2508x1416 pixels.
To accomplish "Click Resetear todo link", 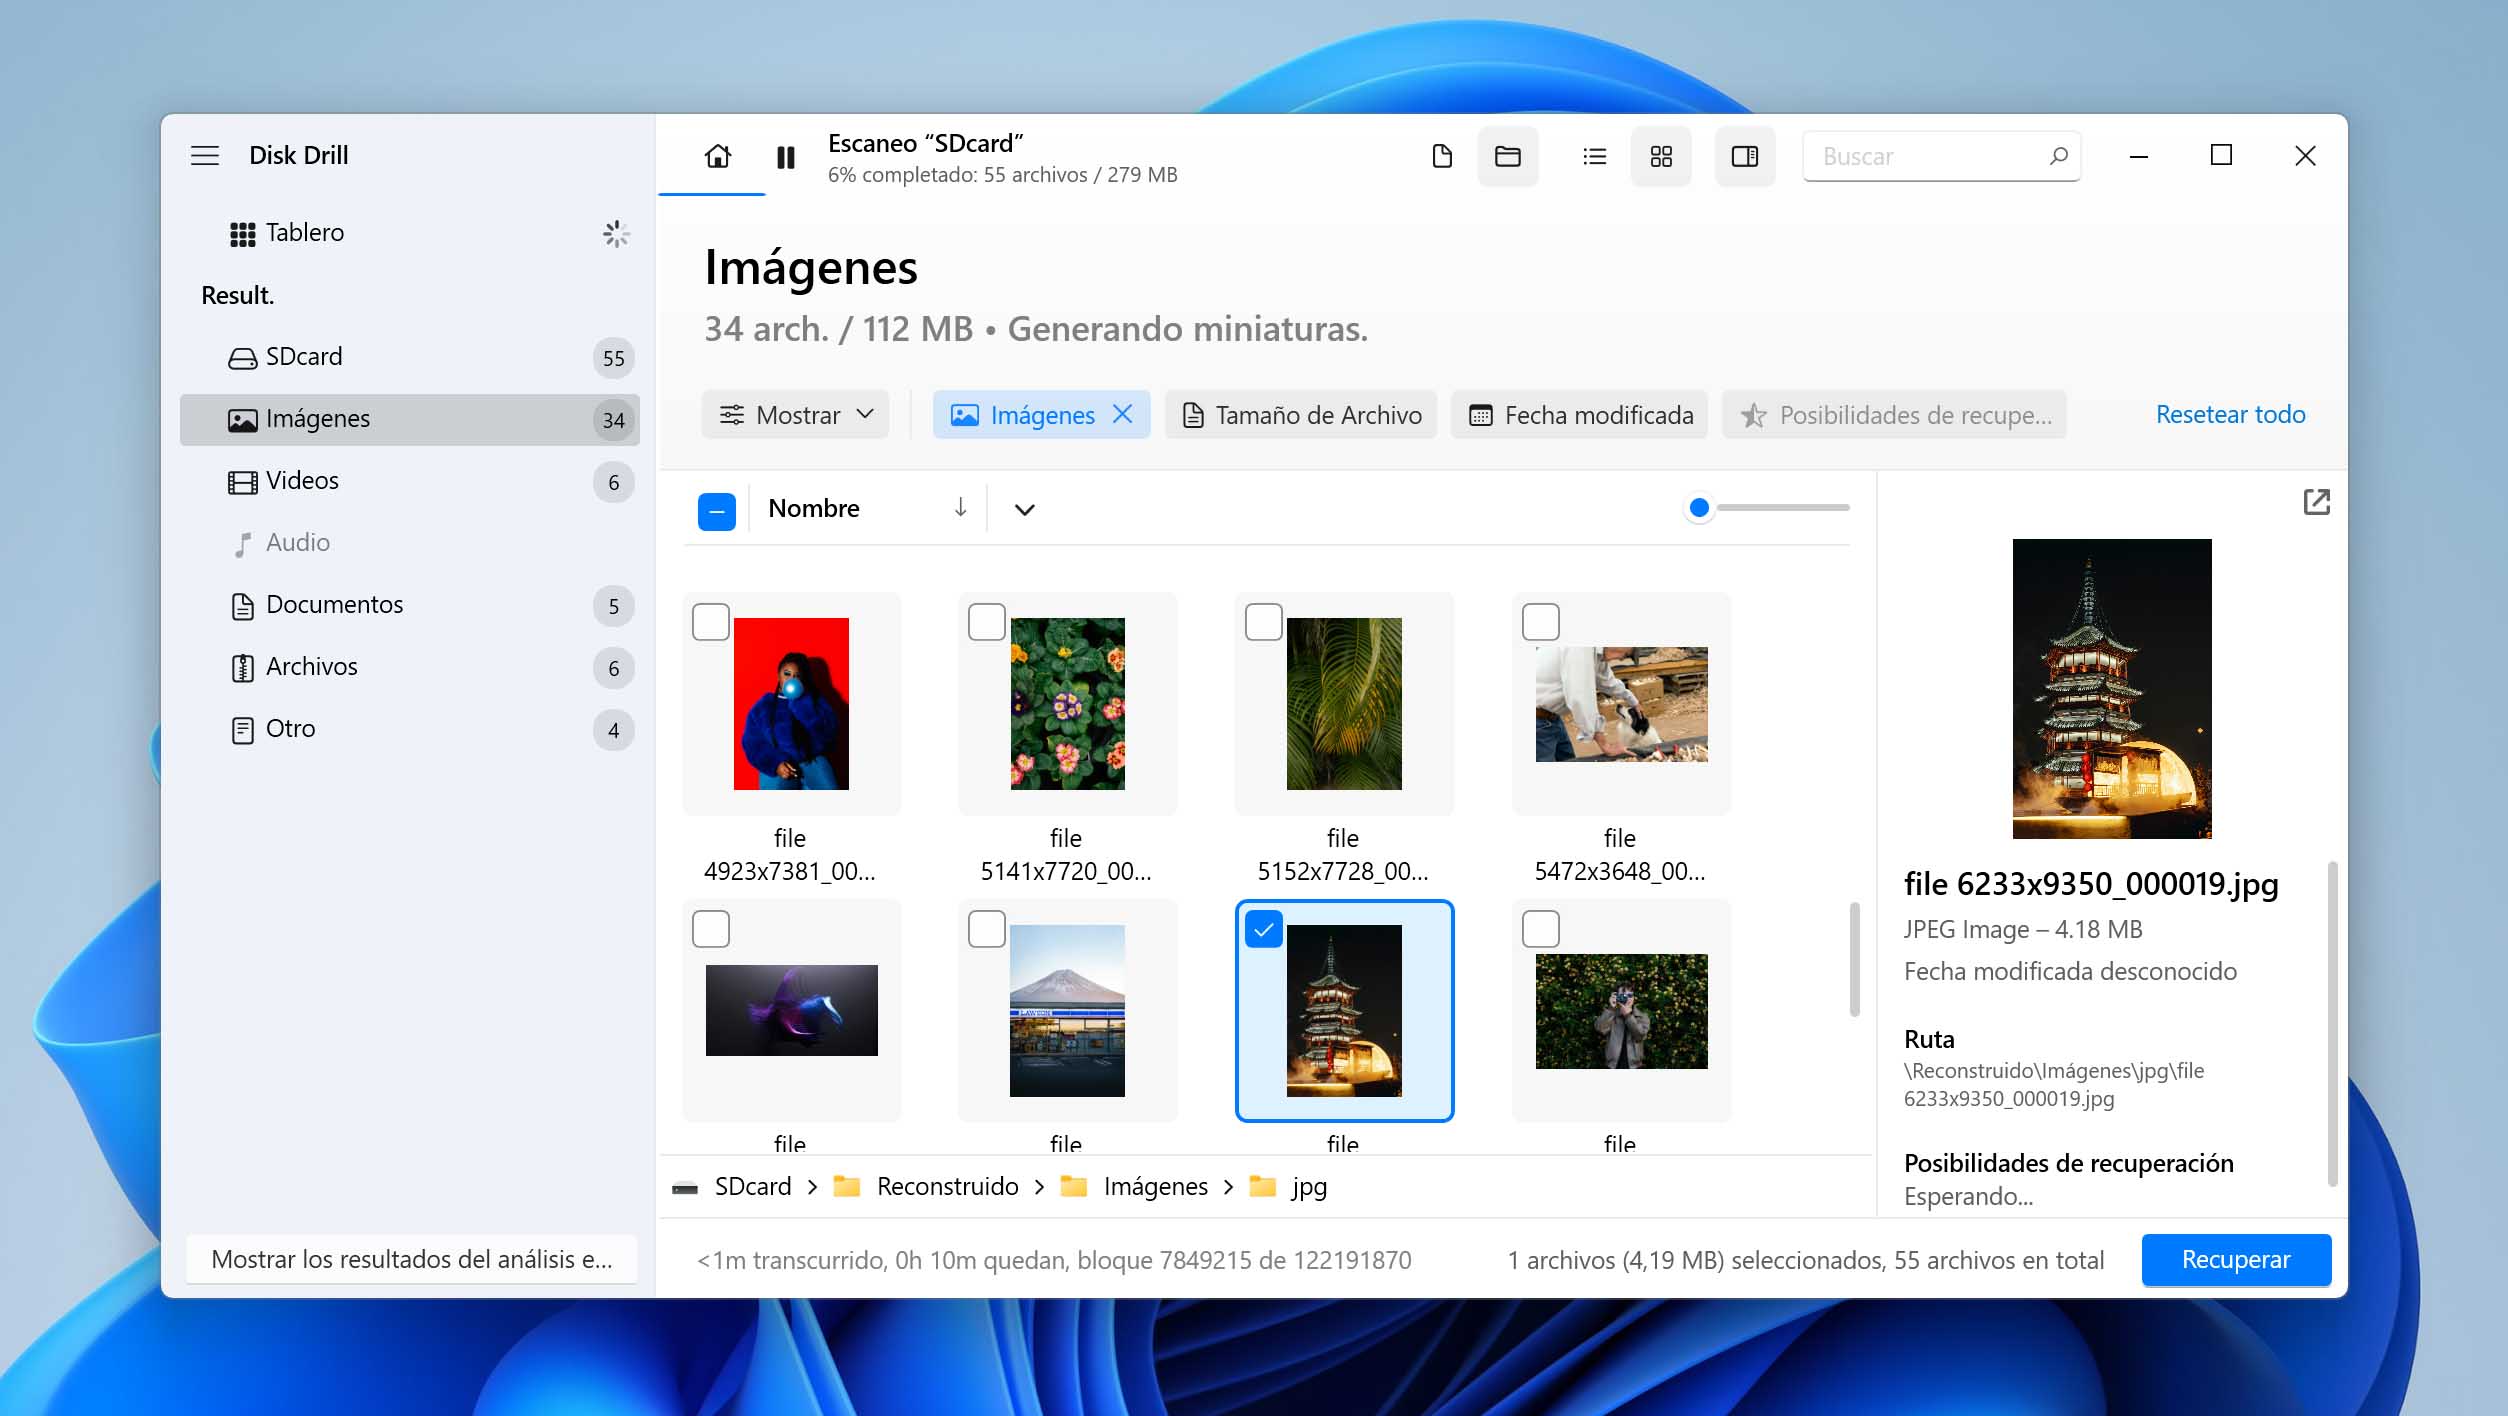I will [2230, 415].
